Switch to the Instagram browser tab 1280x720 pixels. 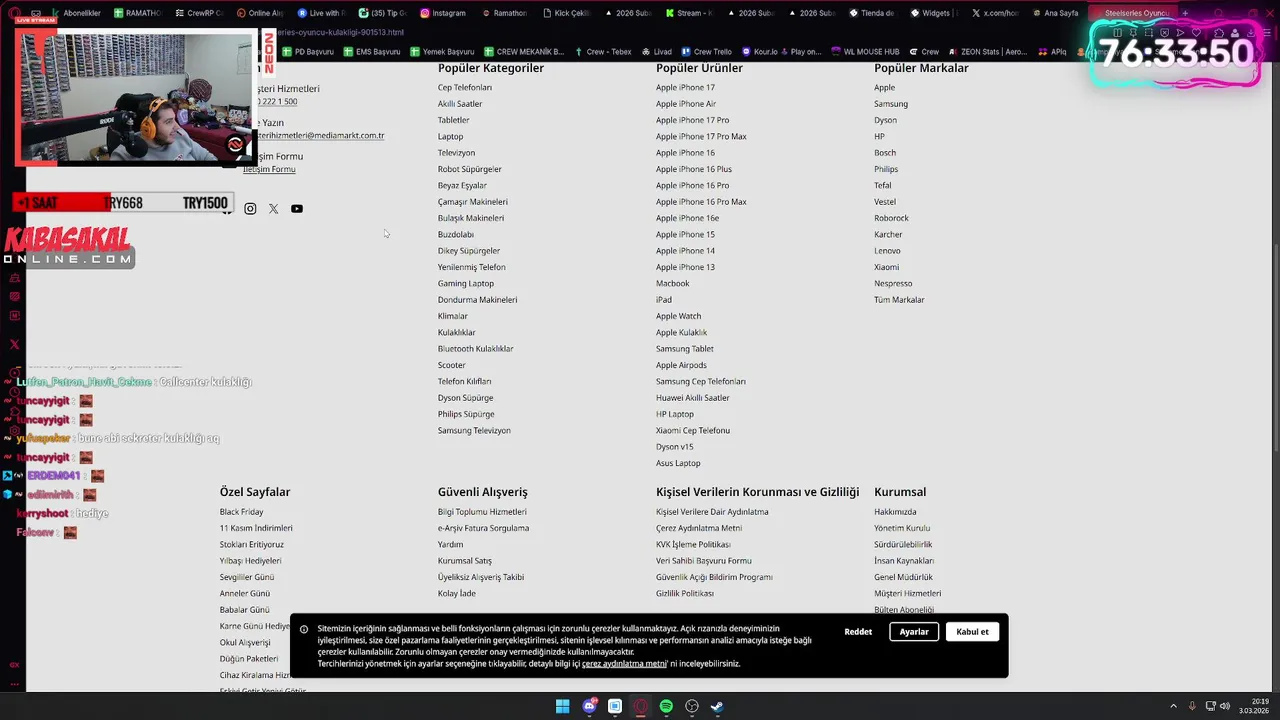pyautogui.click(x=443, y=13)
